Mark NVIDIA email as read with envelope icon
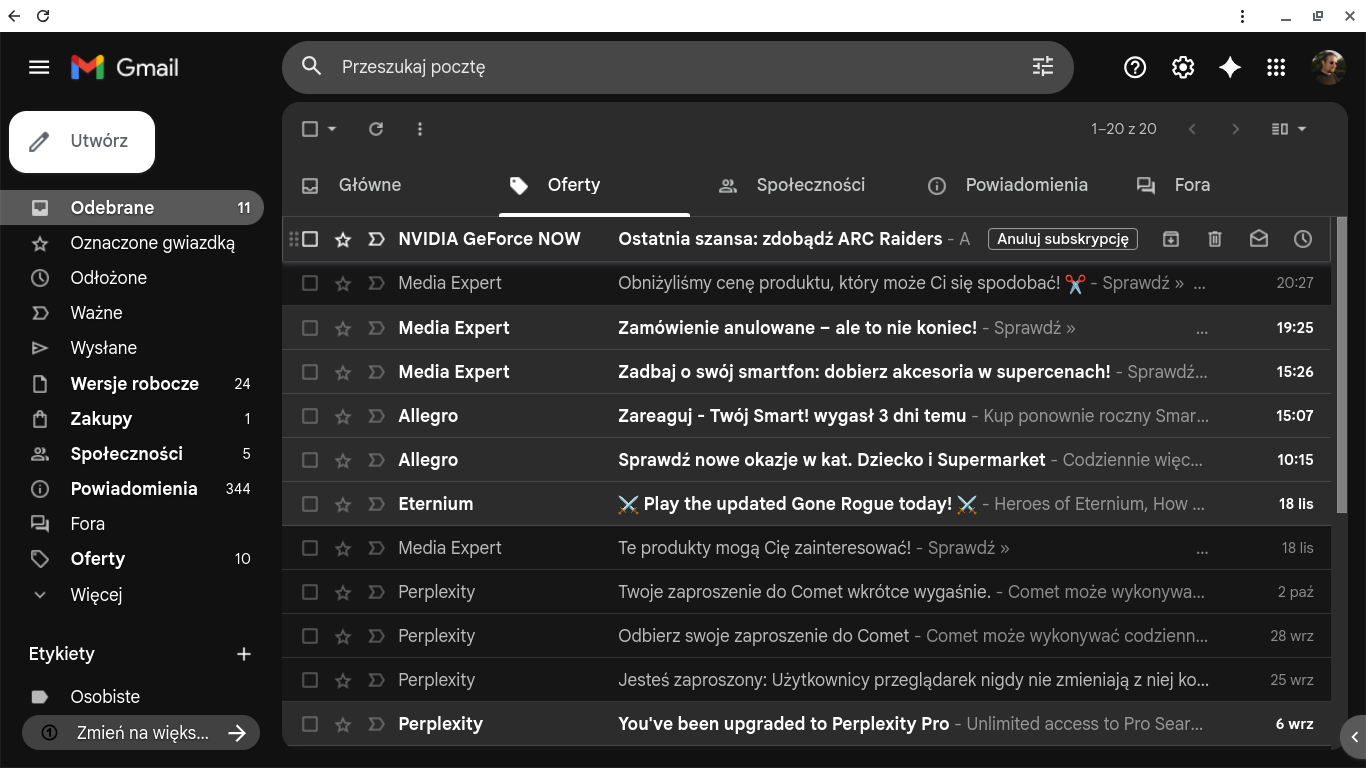 point(1258,239)
